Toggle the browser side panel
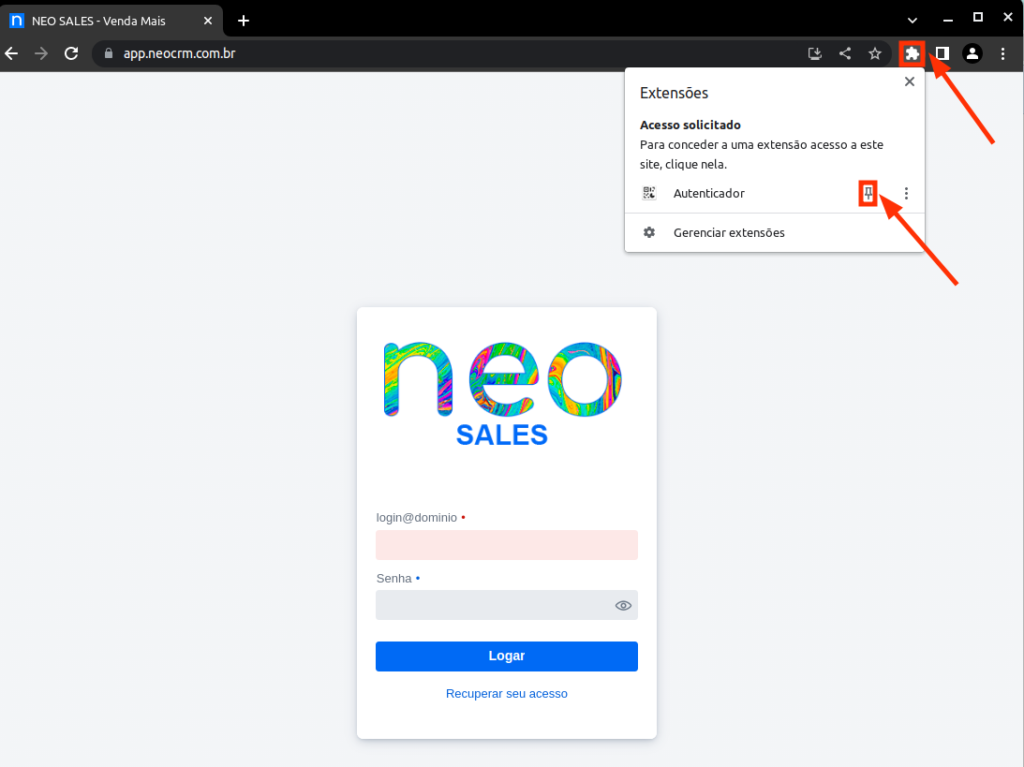Viewport: 1024px width, 767px height. 942,53
